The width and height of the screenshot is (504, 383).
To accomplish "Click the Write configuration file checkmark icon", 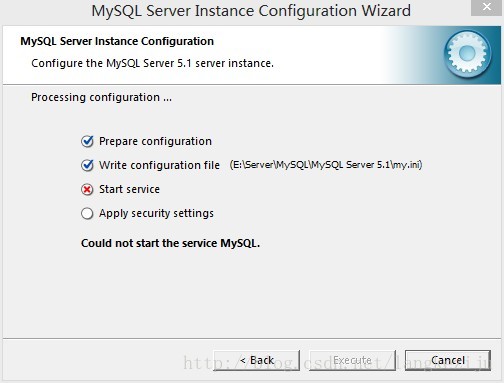I will (87, 165).
